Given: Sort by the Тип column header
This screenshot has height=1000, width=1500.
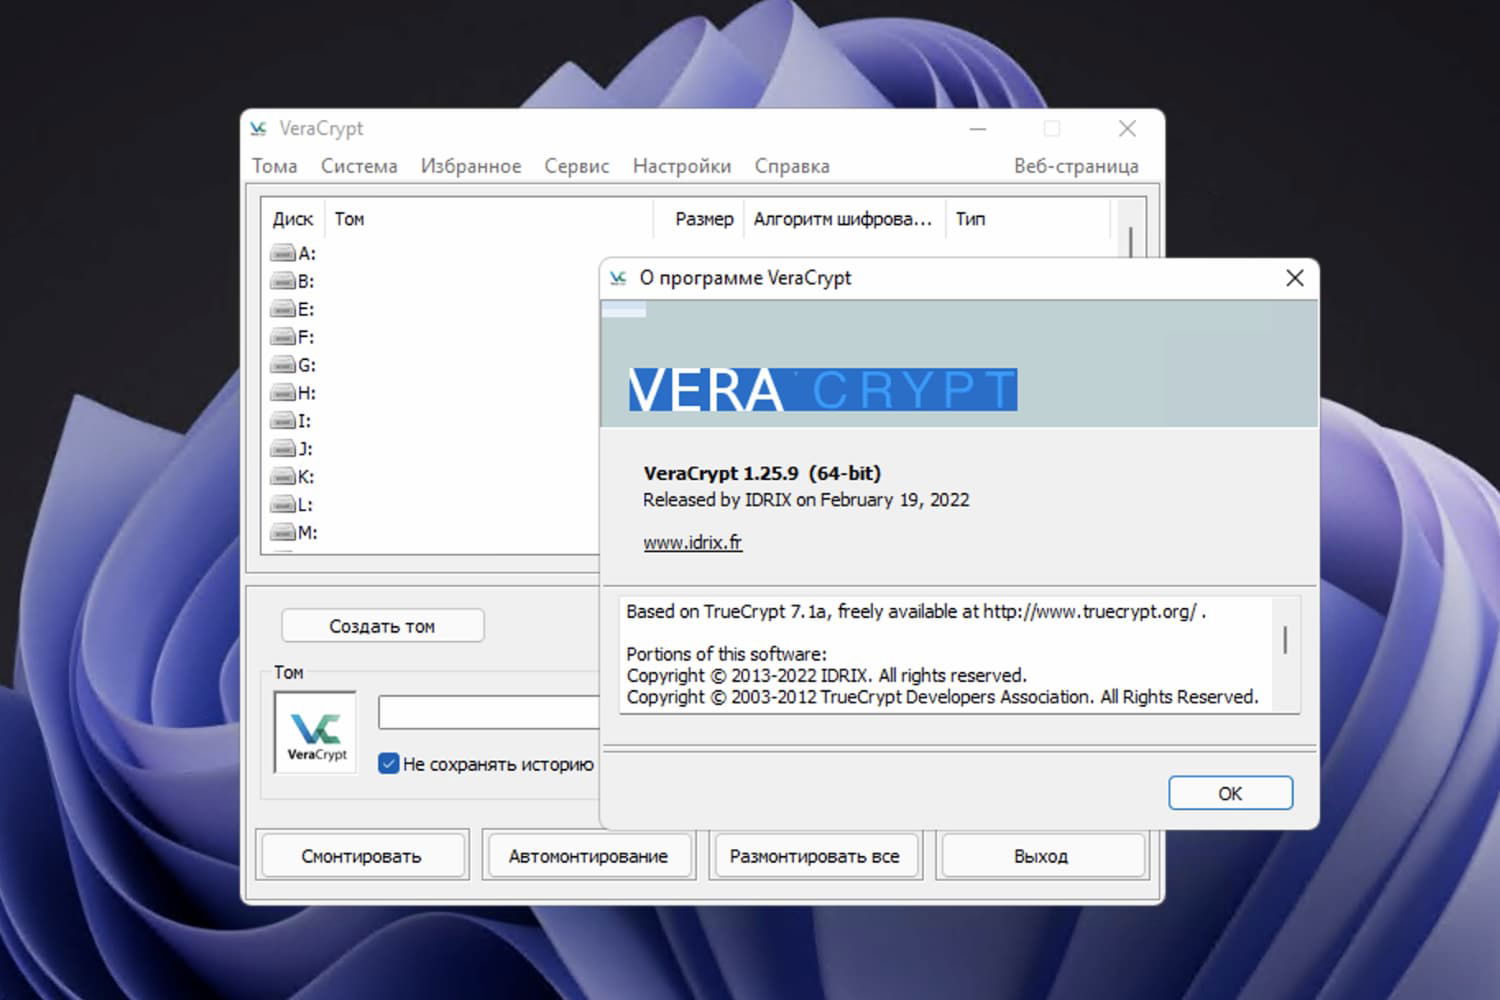Looking at the screenshot, I should click(1028, 219).
